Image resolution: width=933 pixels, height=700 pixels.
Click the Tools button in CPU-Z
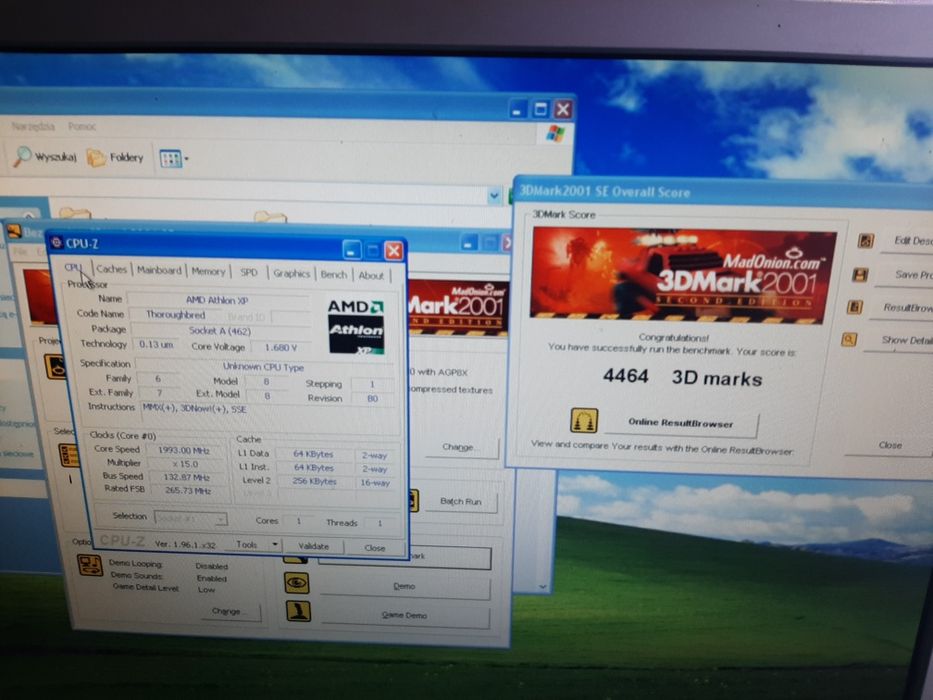click(x=246, y=545)
